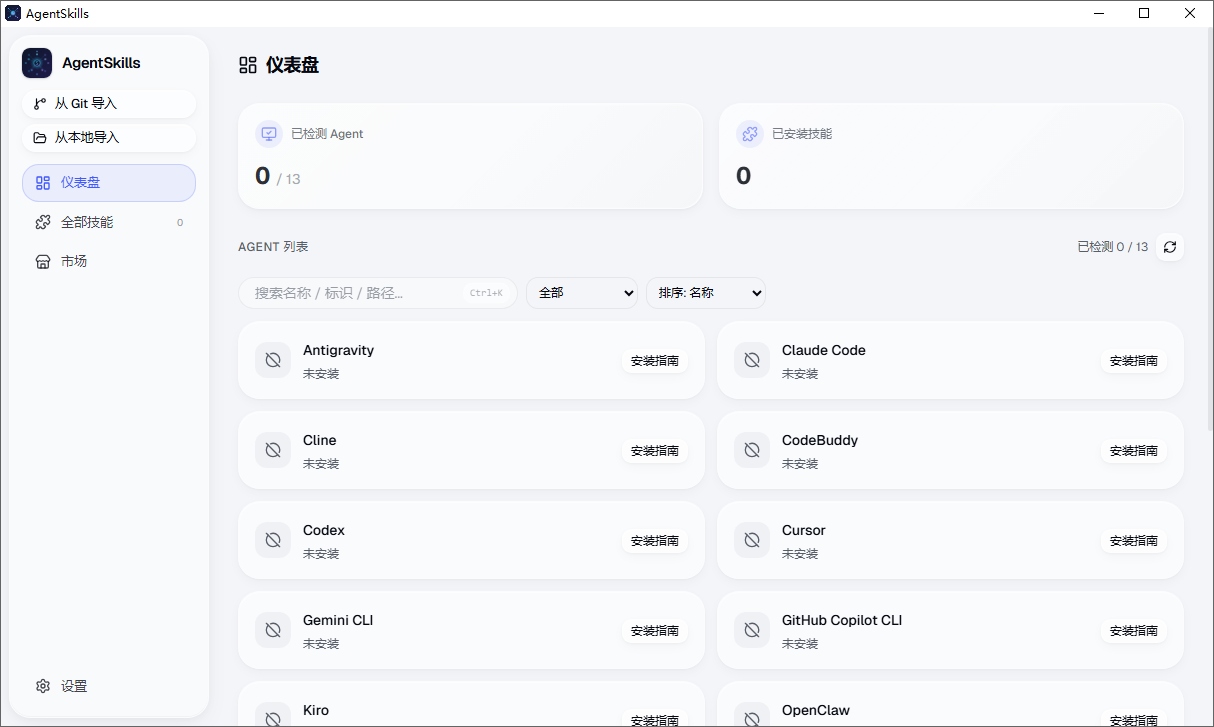Click the not-installed icon beside Claude Code

pos(752,360)
